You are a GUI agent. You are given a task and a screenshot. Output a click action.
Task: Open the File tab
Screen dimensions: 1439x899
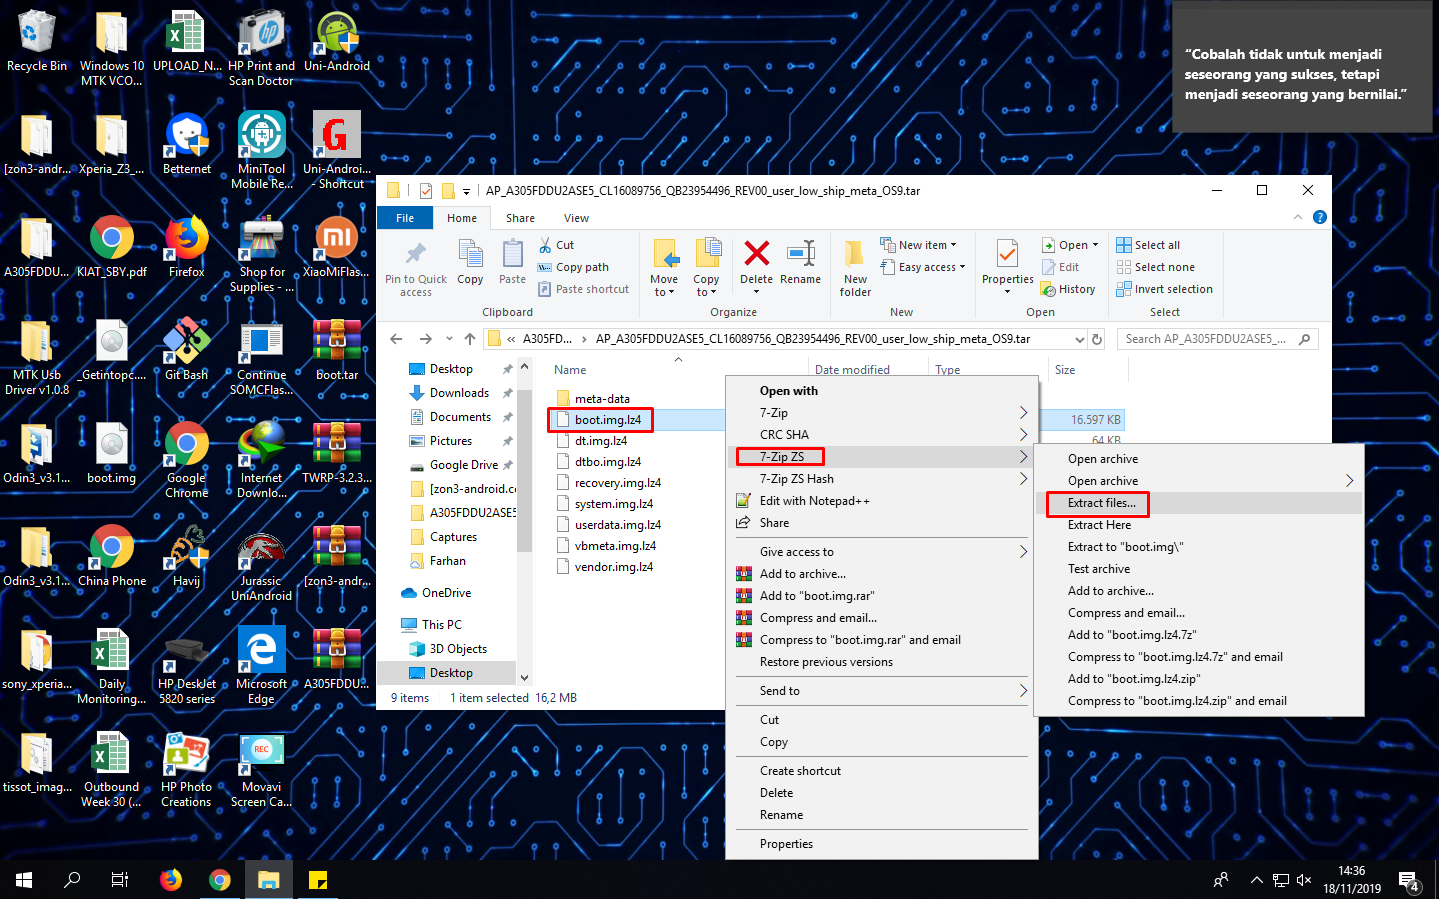click(x=405, y=218)
